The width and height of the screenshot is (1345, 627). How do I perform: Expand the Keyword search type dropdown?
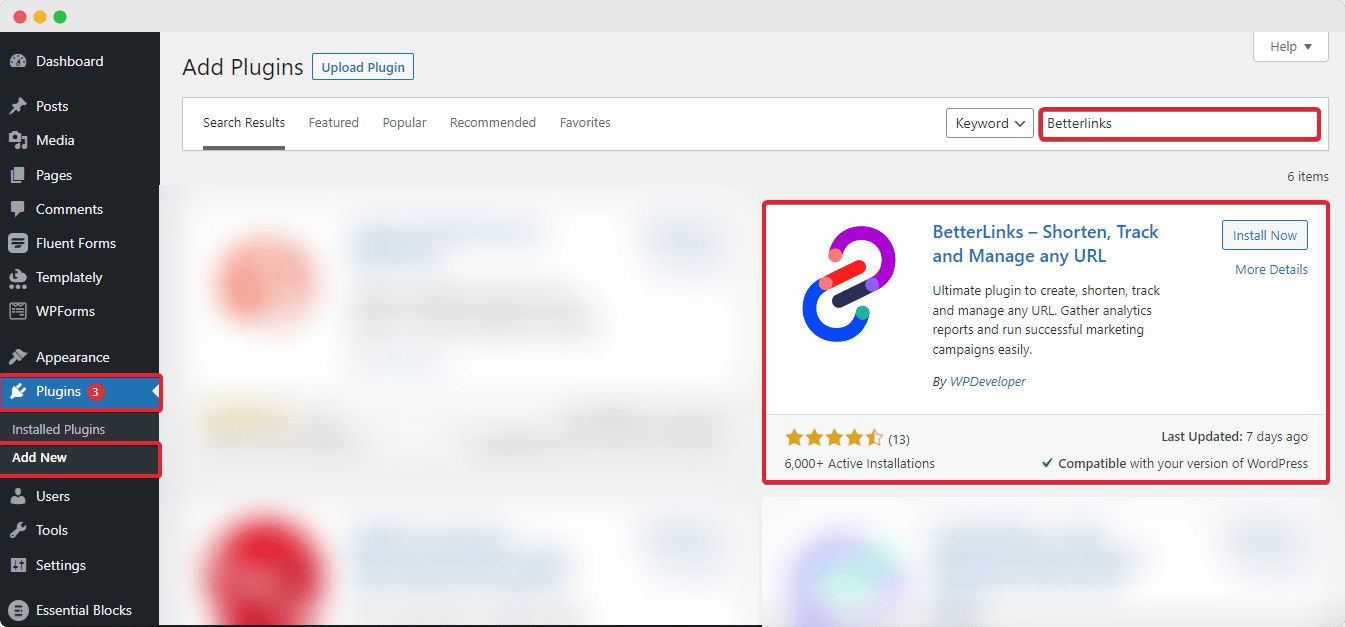pos(989,124)
